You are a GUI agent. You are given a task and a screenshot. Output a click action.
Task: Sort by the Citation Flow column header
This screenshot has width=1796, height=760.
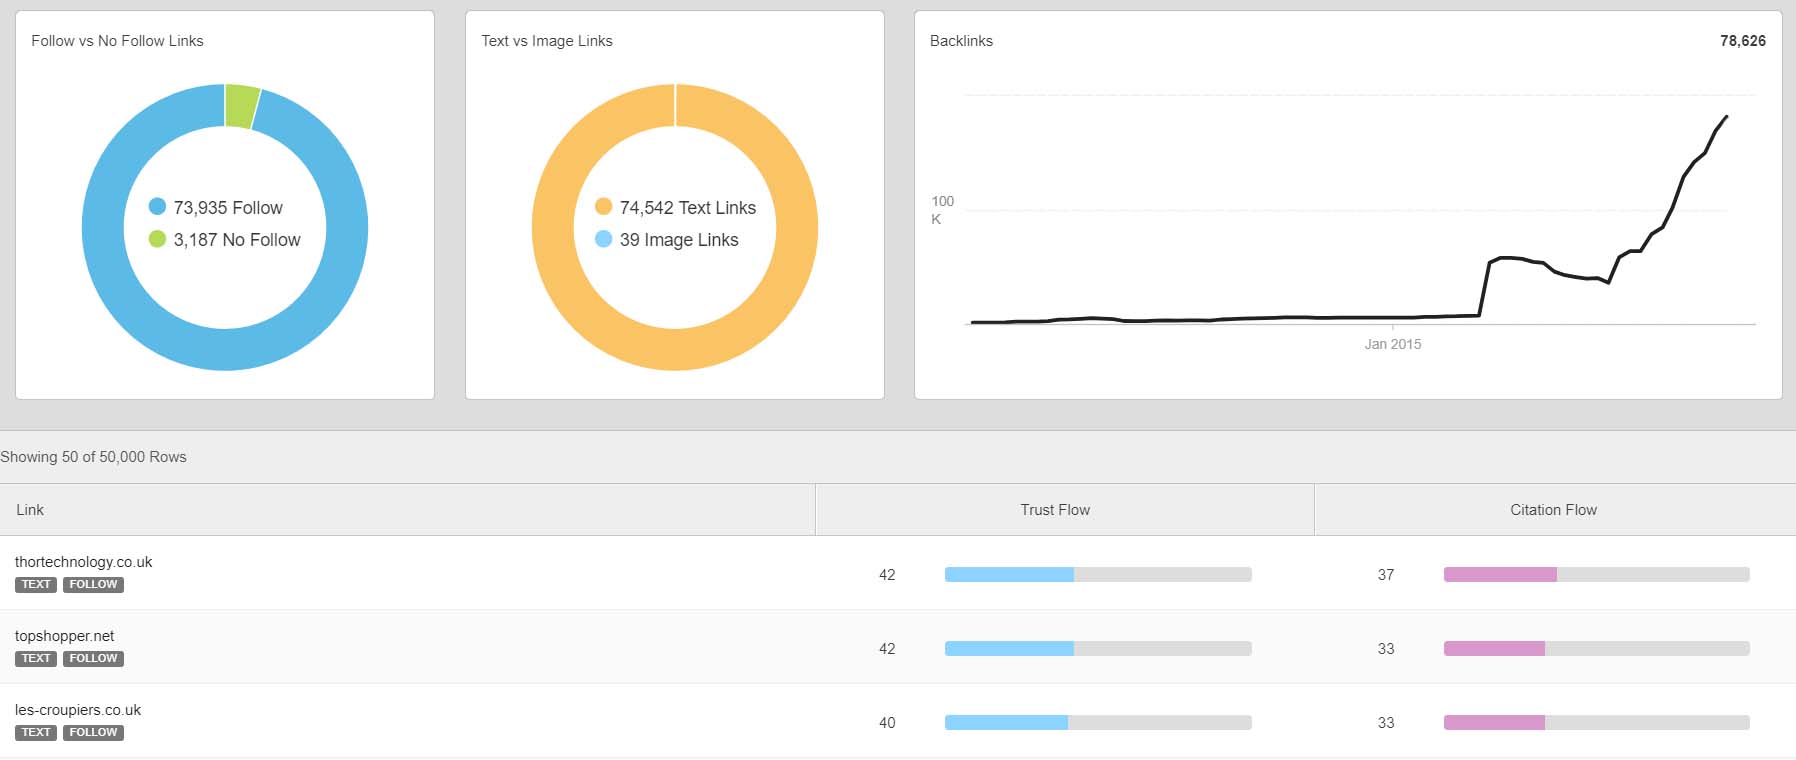pyautogui.click(x=1553, y=510)
